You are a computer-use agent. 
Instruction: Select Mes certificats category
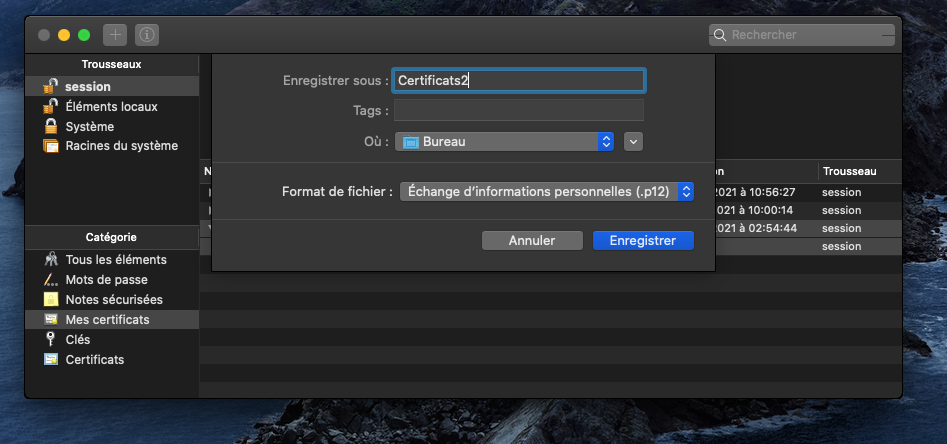tap(112, 320)
